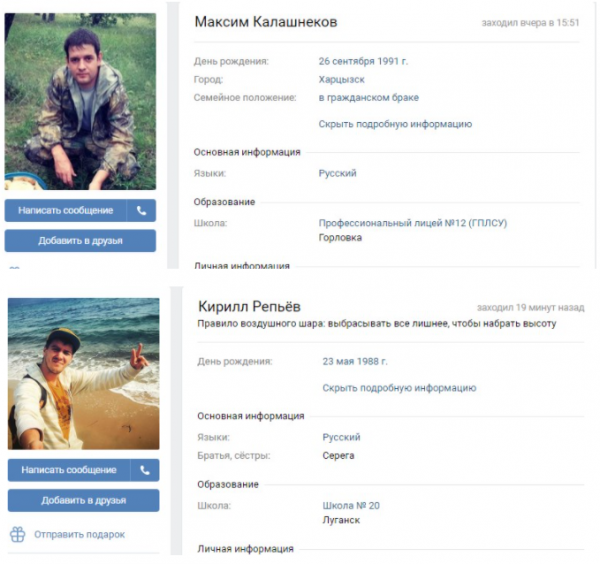This screenshot has width=600, height=564.
Task: Click the city link Харцызск
Action: tap(342, 80)
